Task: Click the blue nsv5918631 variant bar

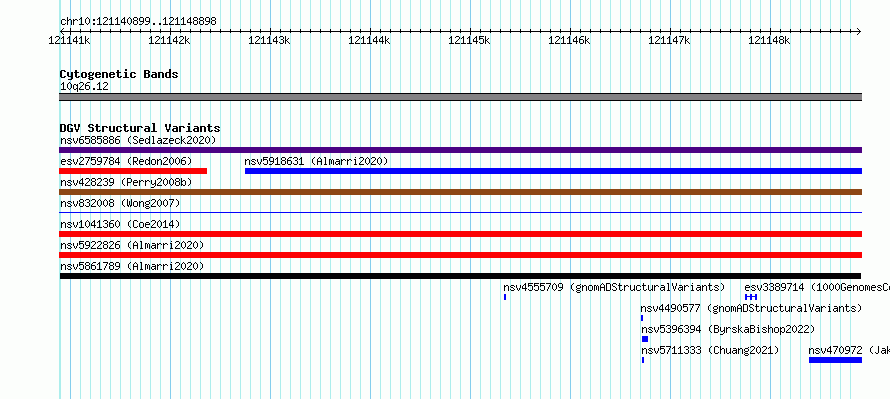Action: [x=553, y=171]
